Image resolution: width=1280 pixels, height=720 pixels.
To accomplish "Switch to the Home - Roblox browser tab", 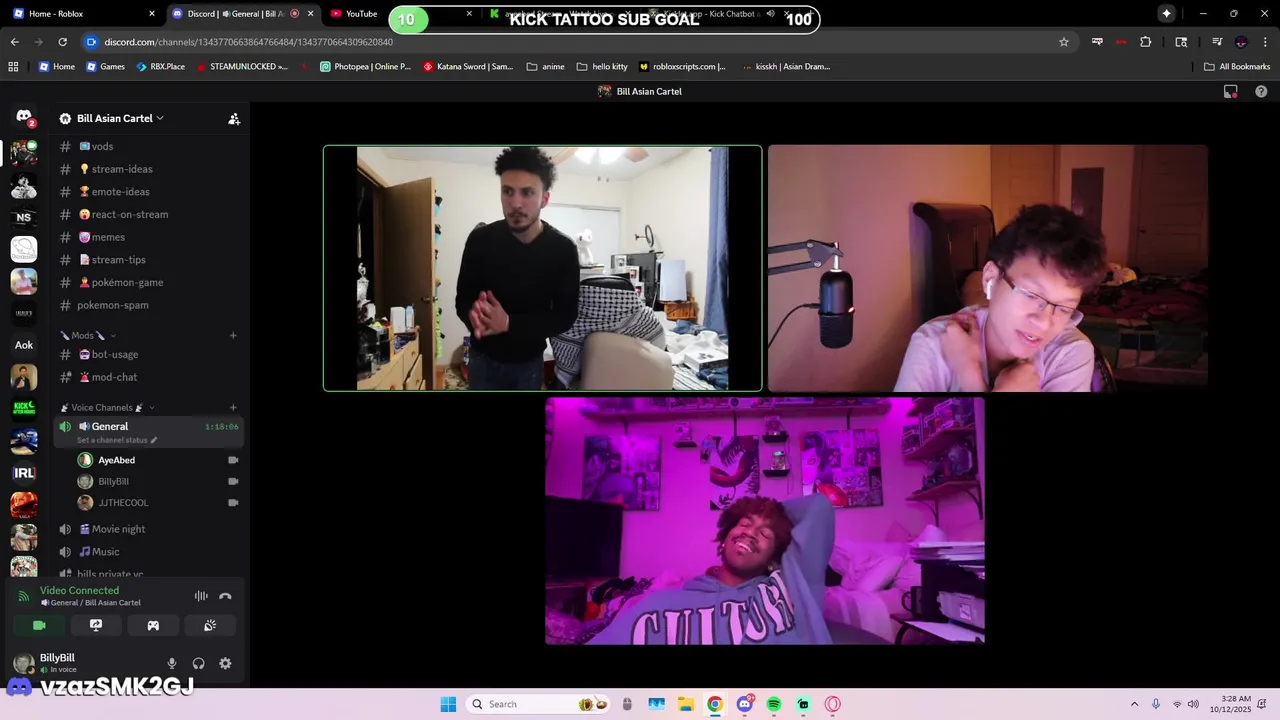I will (84, 14).
